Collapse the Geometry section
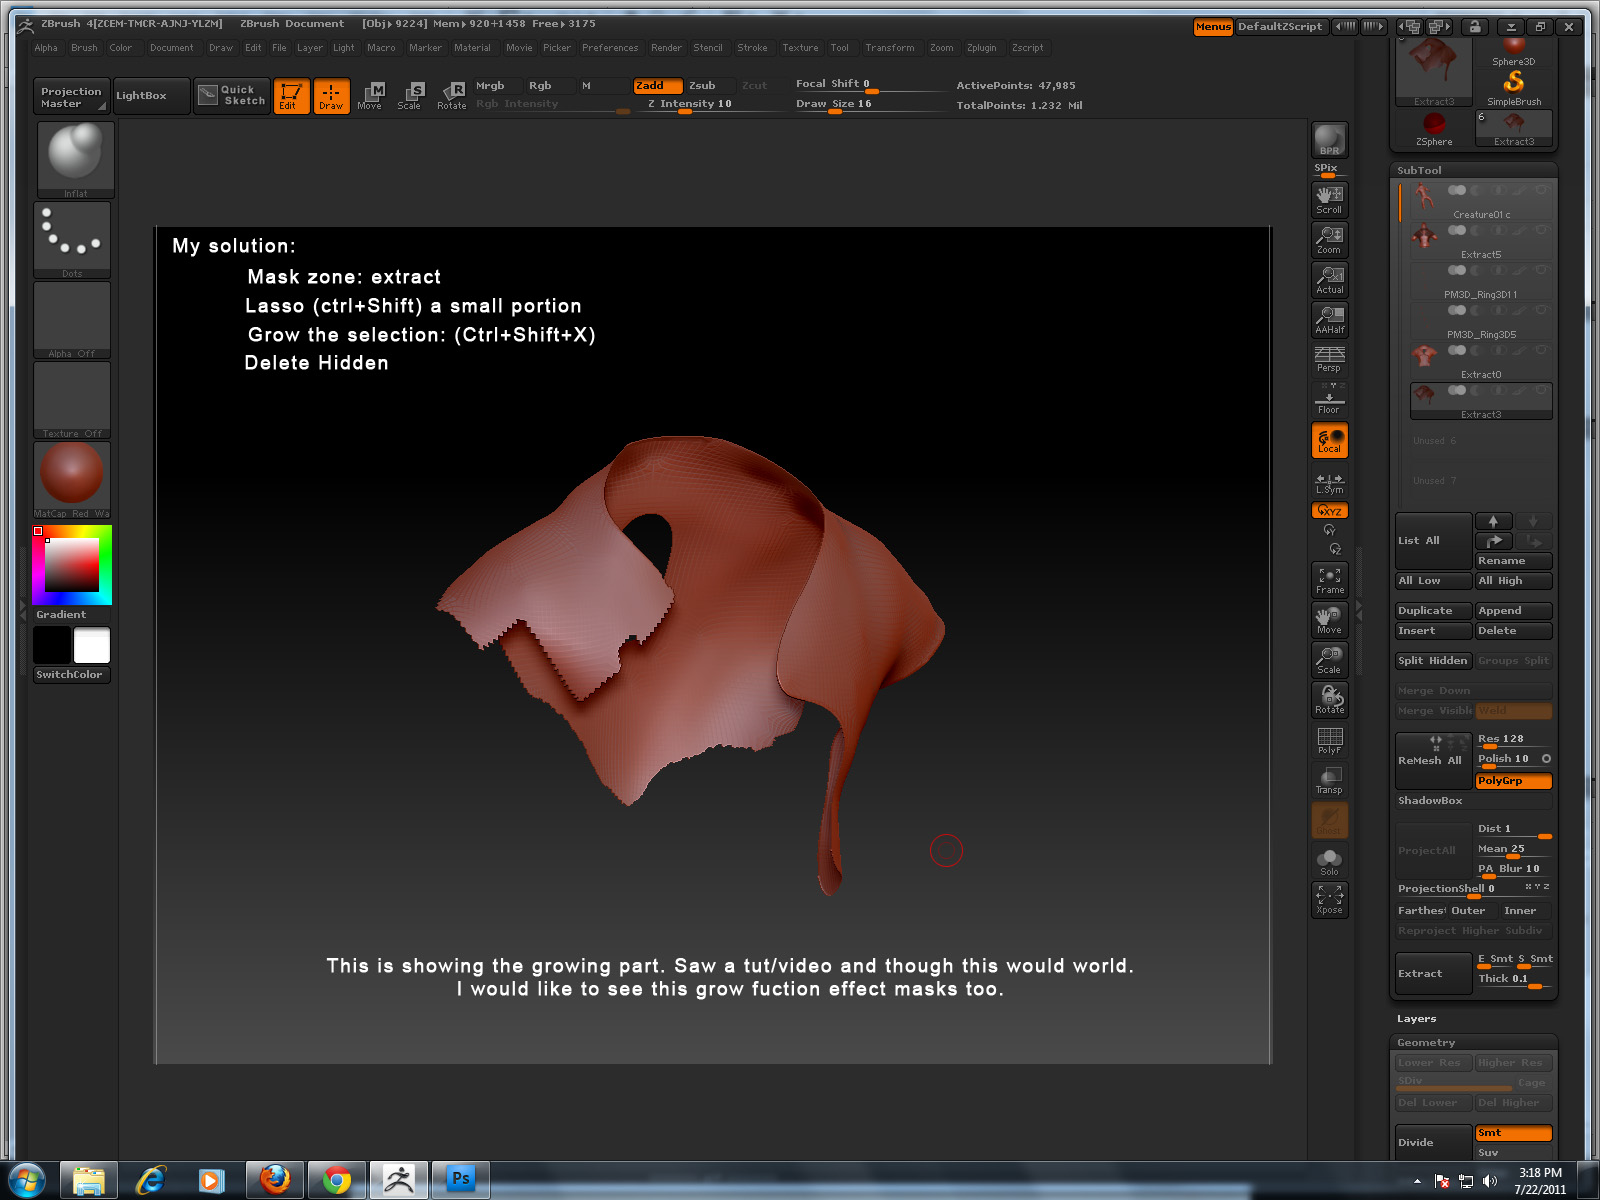Image resolution: width=1600 pixels, height=1200 pixels. (x=1473, y=1043)
